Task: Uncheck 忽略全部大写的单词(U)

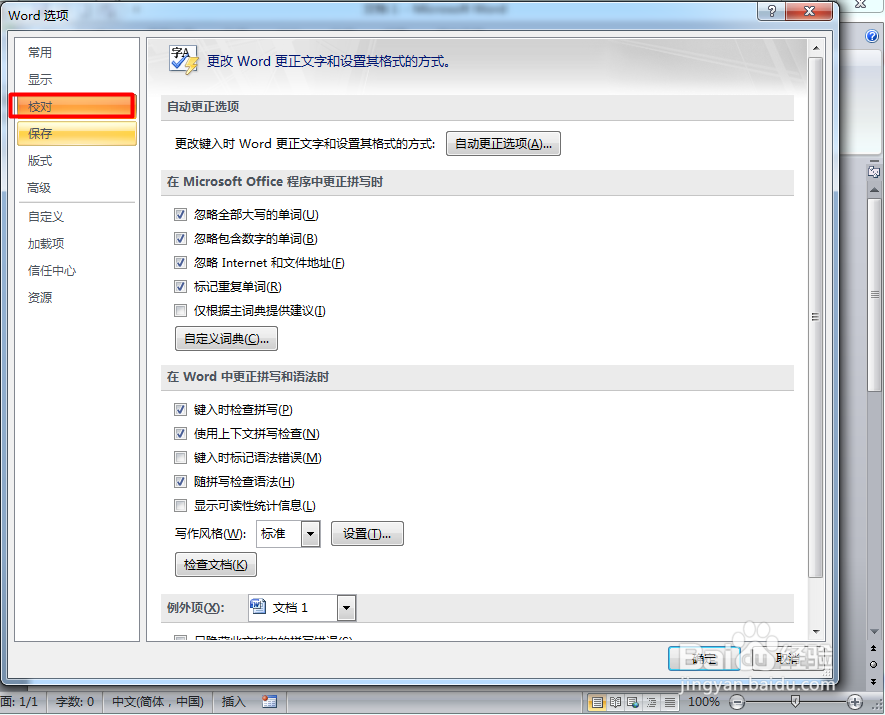Action: click(x=181, y=215)
